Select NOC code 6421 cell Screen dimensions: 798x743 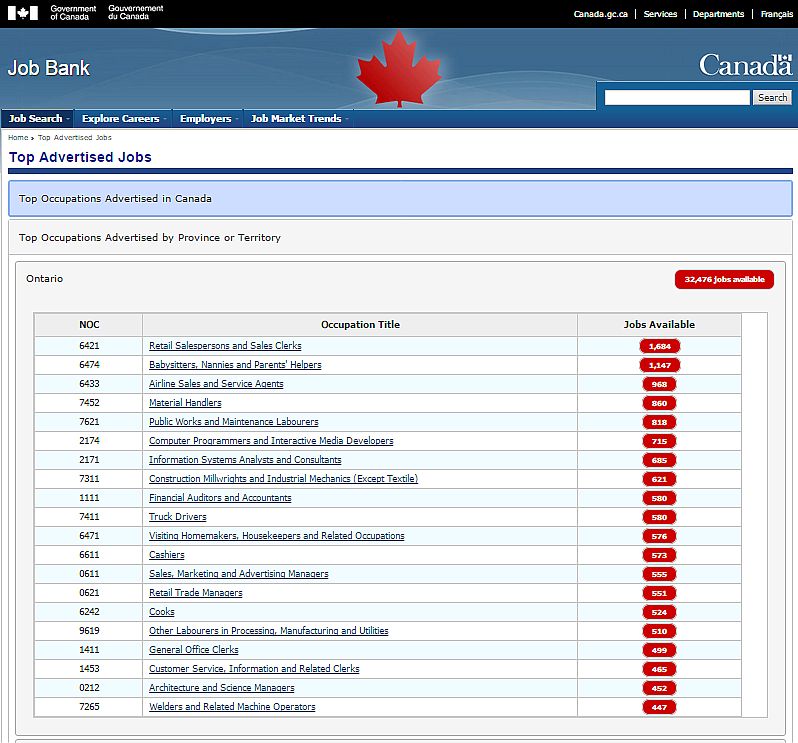click(89, 346)
